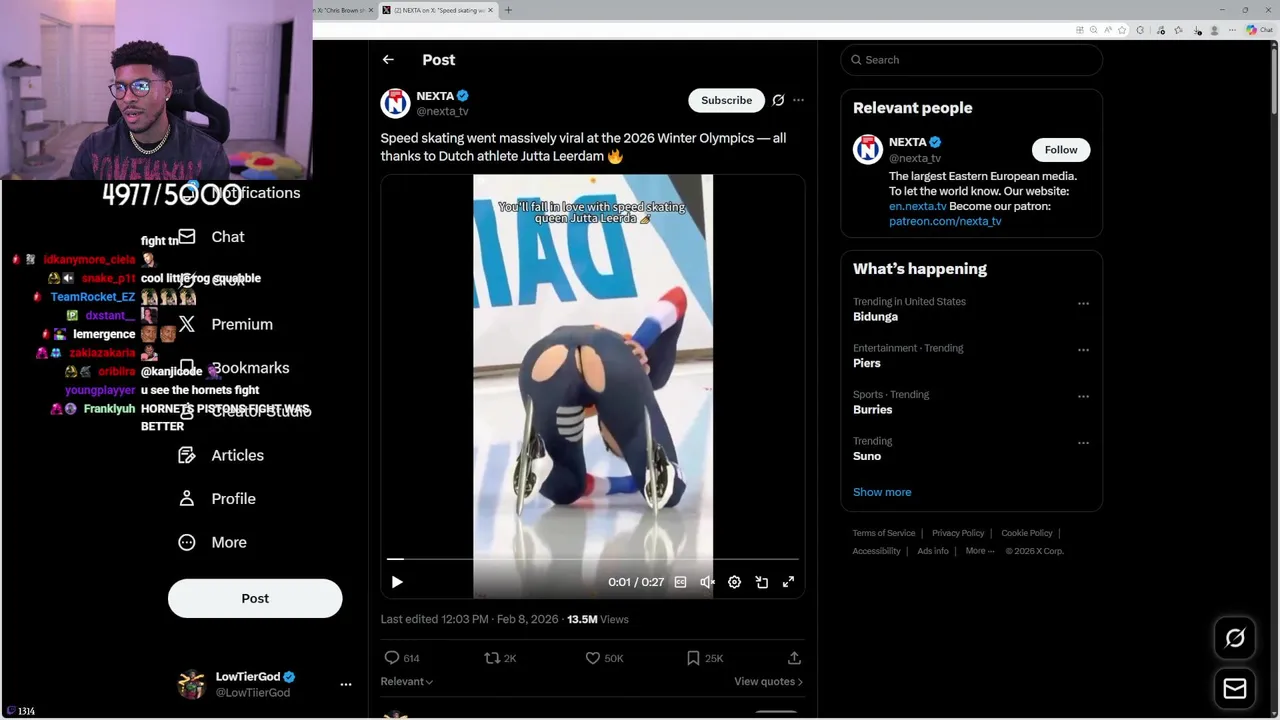Viewport: 1280px width, 720px height.
Task: Follow NEXTA in Relevant people
Action: [x=1061, y=150]
